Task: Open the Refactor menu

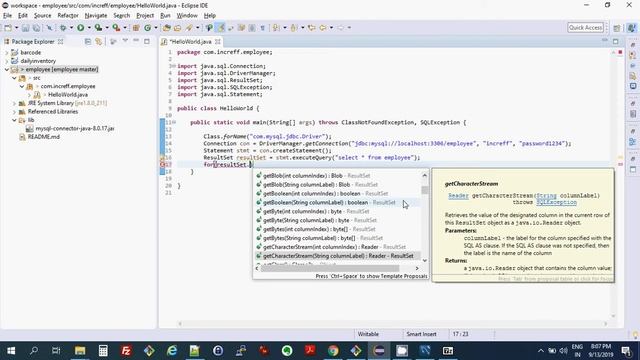Action: (x=68, y=16)
